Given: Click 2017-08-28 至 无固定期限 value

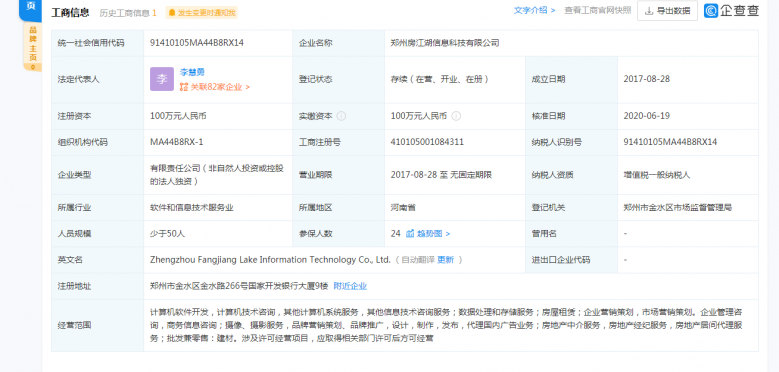Looking at the screenshot, I should click(441, 175).
